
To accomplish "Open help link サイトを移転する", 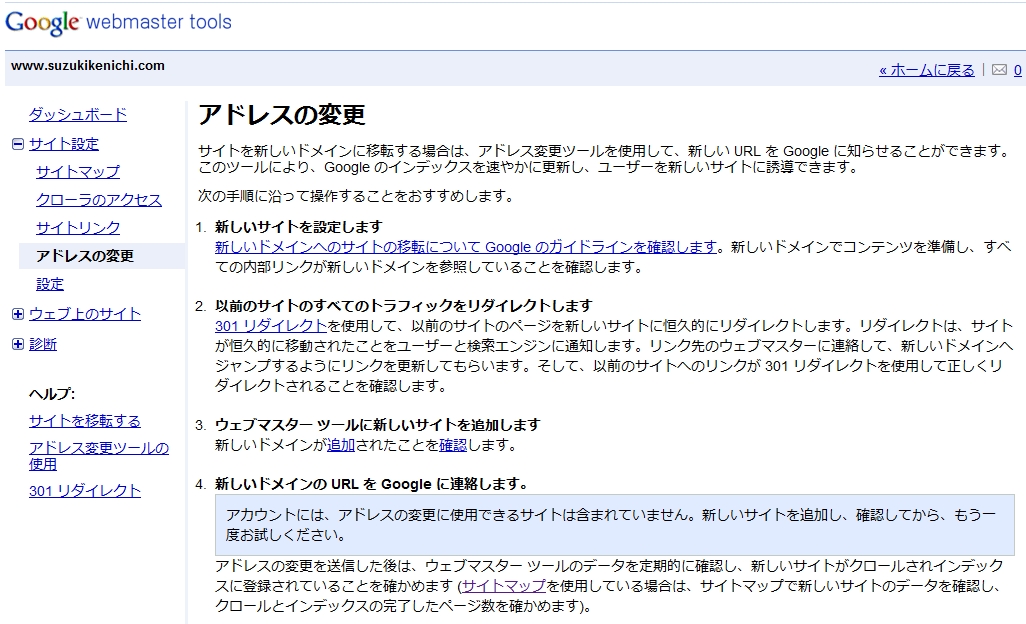I will click(x=85, y=421).
